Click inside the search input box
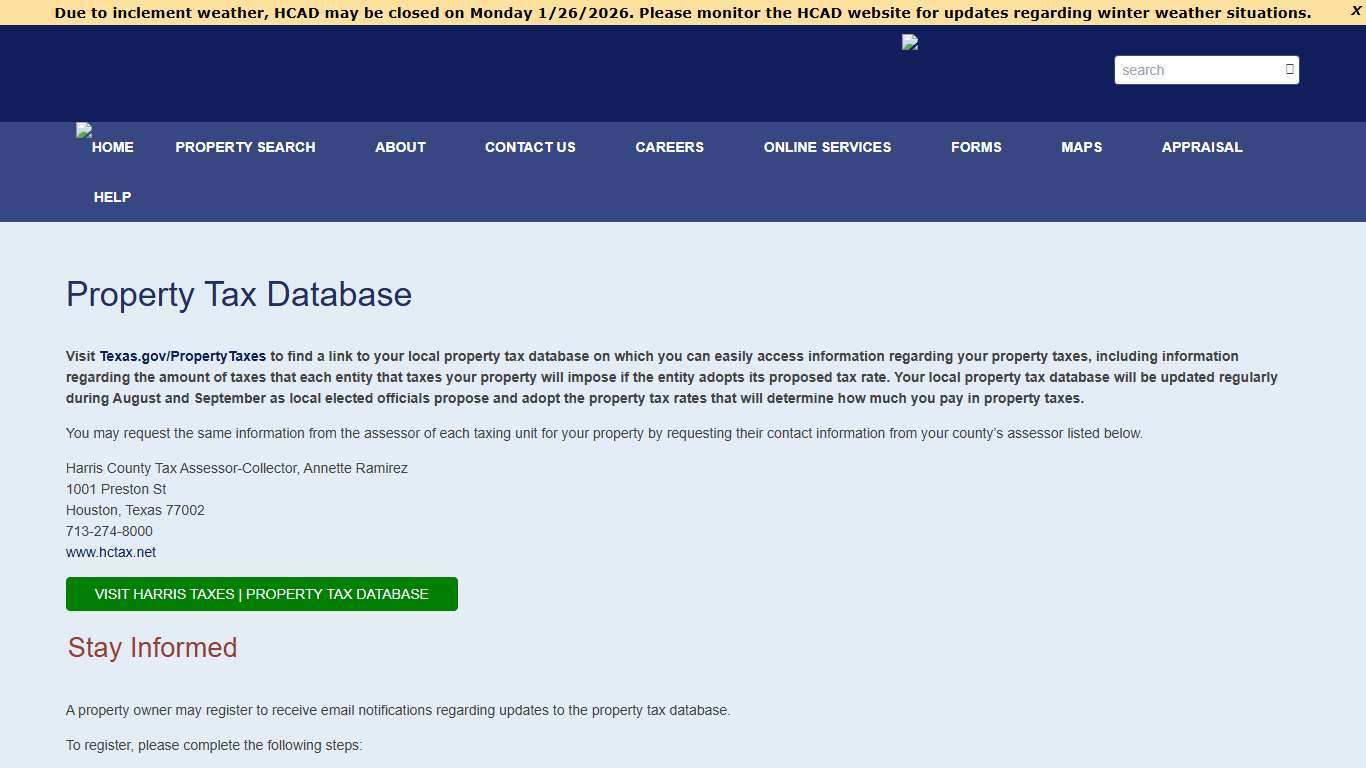This screenshot has height=768, width=1366. click(x=1190, y=70)
